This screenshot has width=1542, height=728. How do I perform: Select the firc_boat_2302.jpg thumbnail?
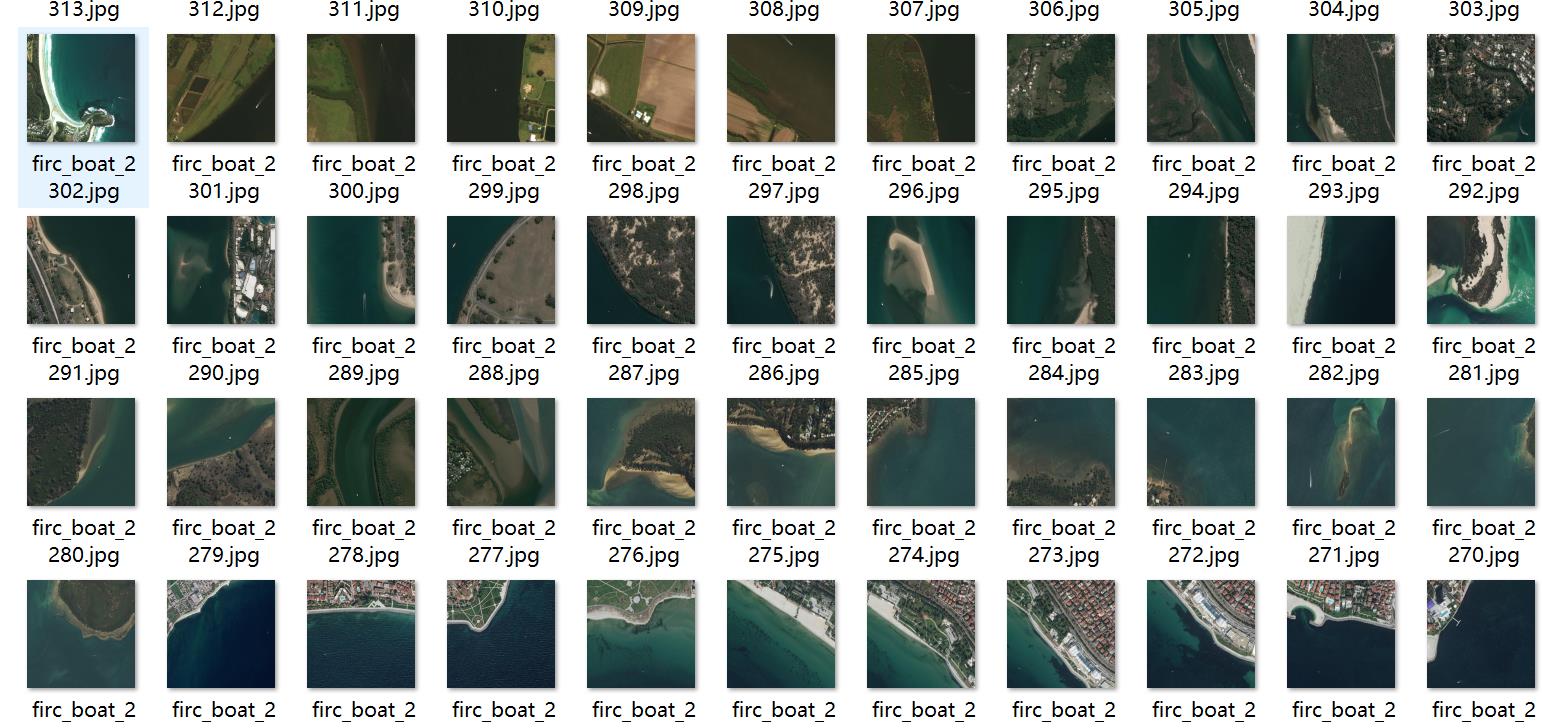pyautogui.click(x=81, y=88)
